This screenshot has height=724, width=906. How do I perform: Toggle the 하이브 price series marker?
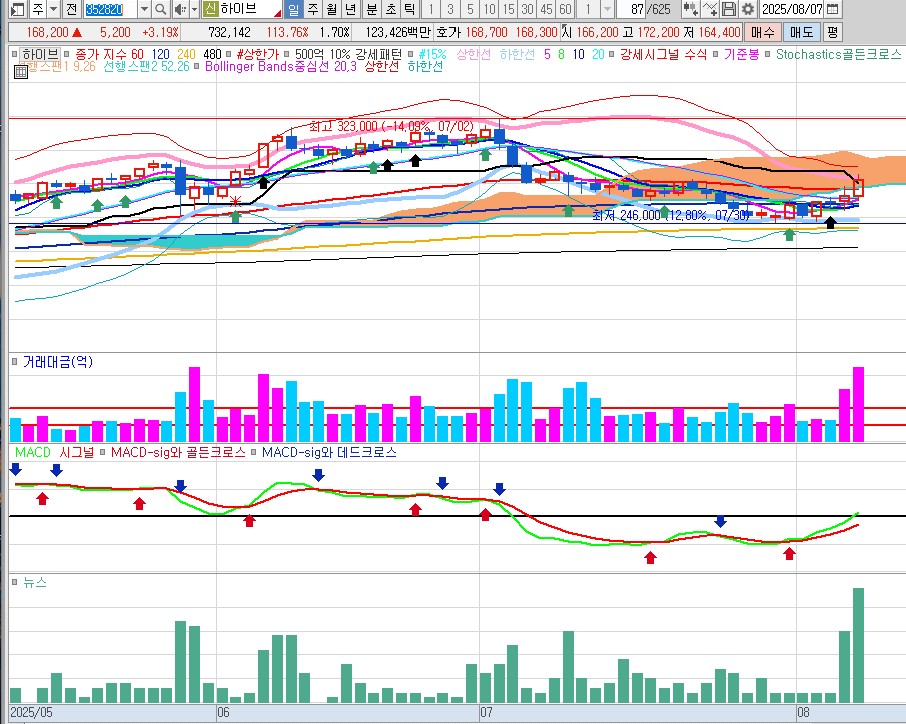coord(14,54)
